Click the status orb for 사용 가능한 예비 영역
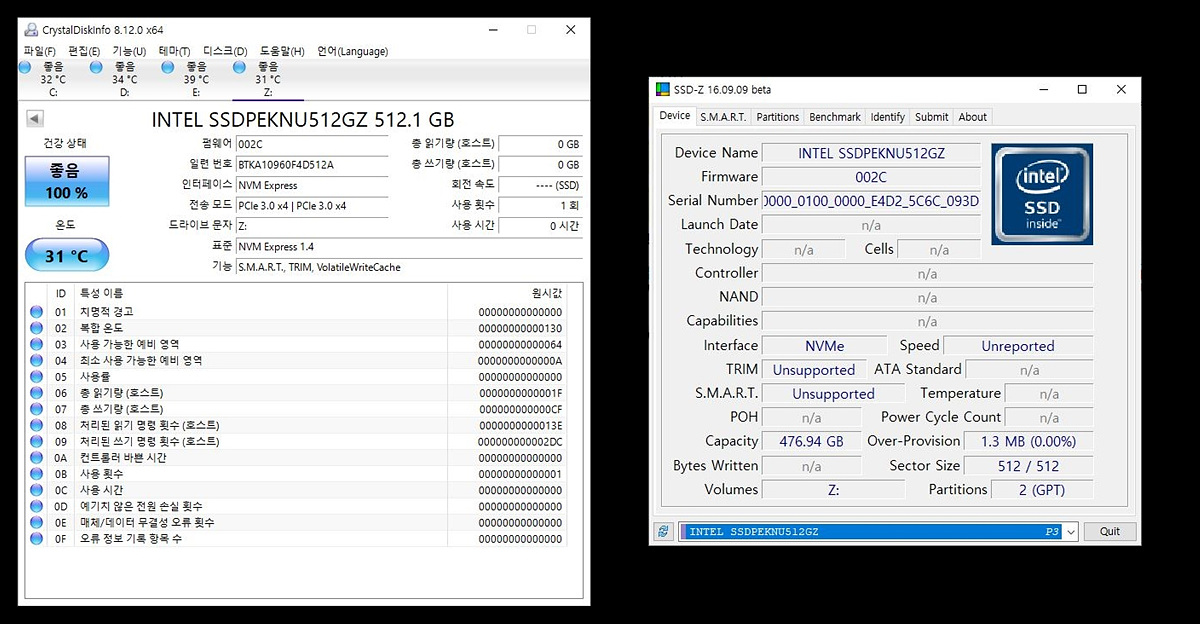 37,344
